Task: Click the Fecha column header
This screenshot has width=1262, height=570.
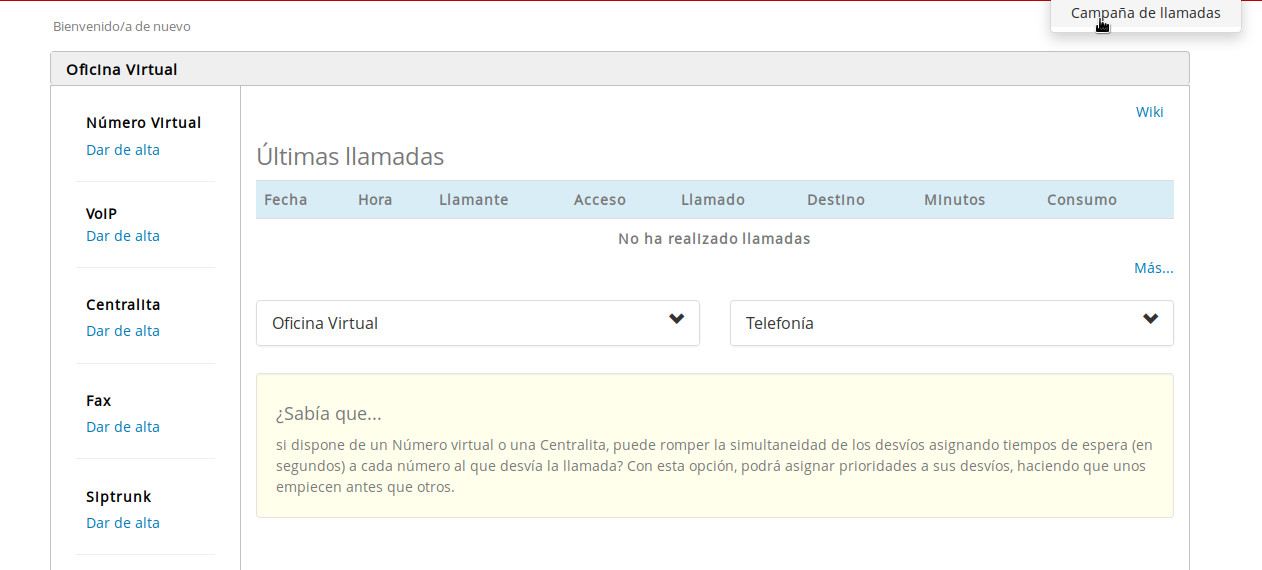Action: 285,200
